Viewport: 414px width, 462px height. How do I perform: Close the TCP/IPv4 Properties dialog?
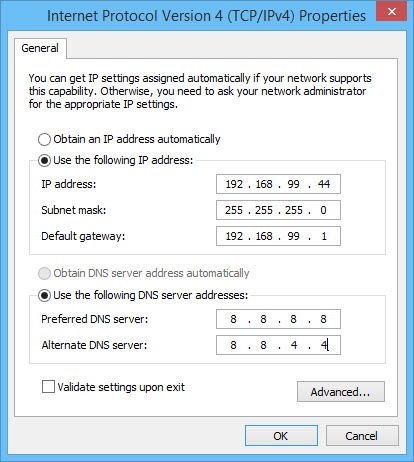(x=392, y=11)
